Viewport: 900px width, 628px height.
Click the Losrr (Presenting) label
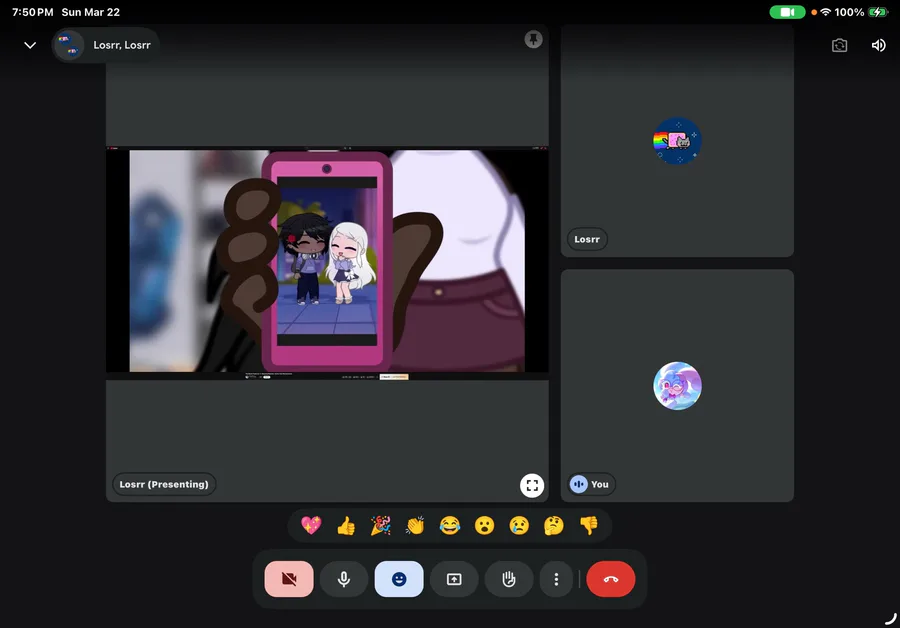coord(164,484)
